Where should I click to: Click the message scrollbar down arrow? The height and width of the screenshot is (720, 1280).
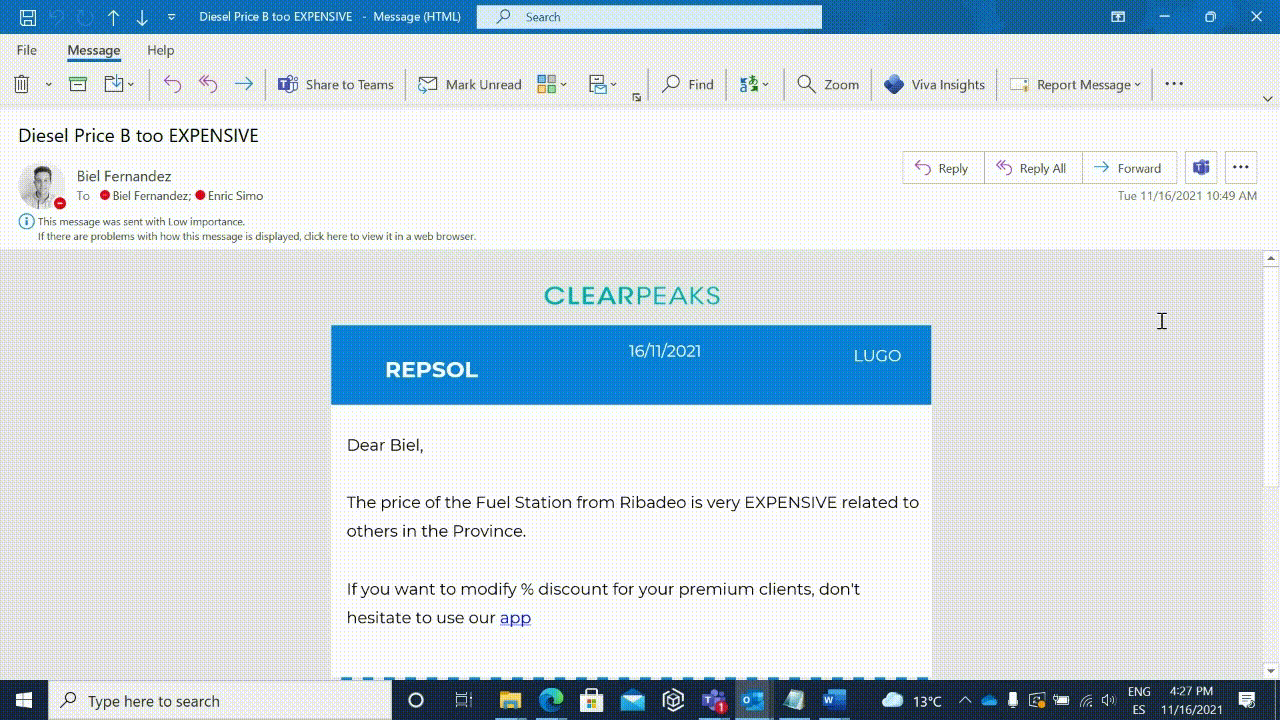(1271, 671)
